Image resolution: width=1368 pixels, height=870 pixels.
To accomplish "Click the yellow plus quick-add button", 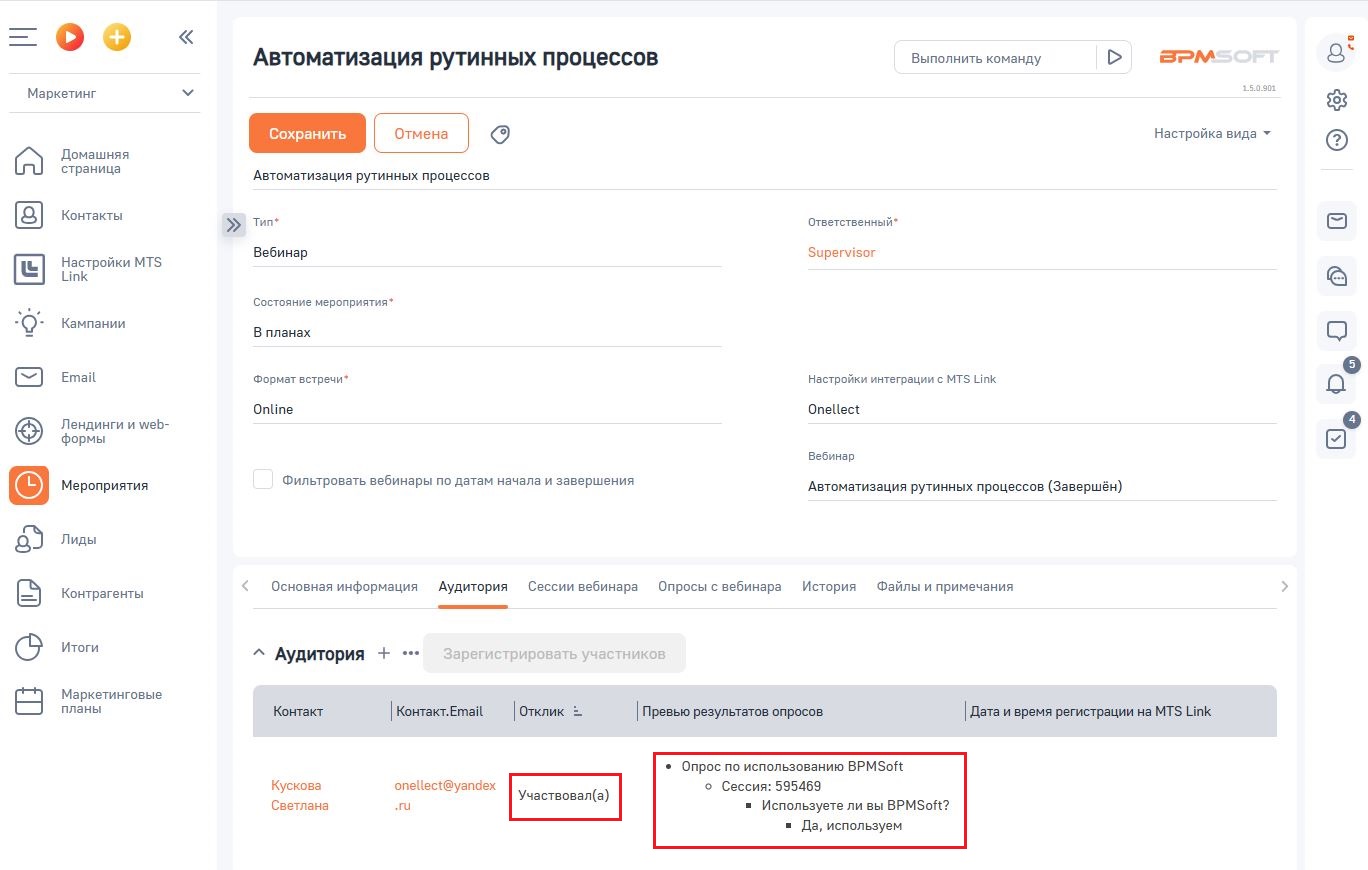I will [x=117, y=37].
